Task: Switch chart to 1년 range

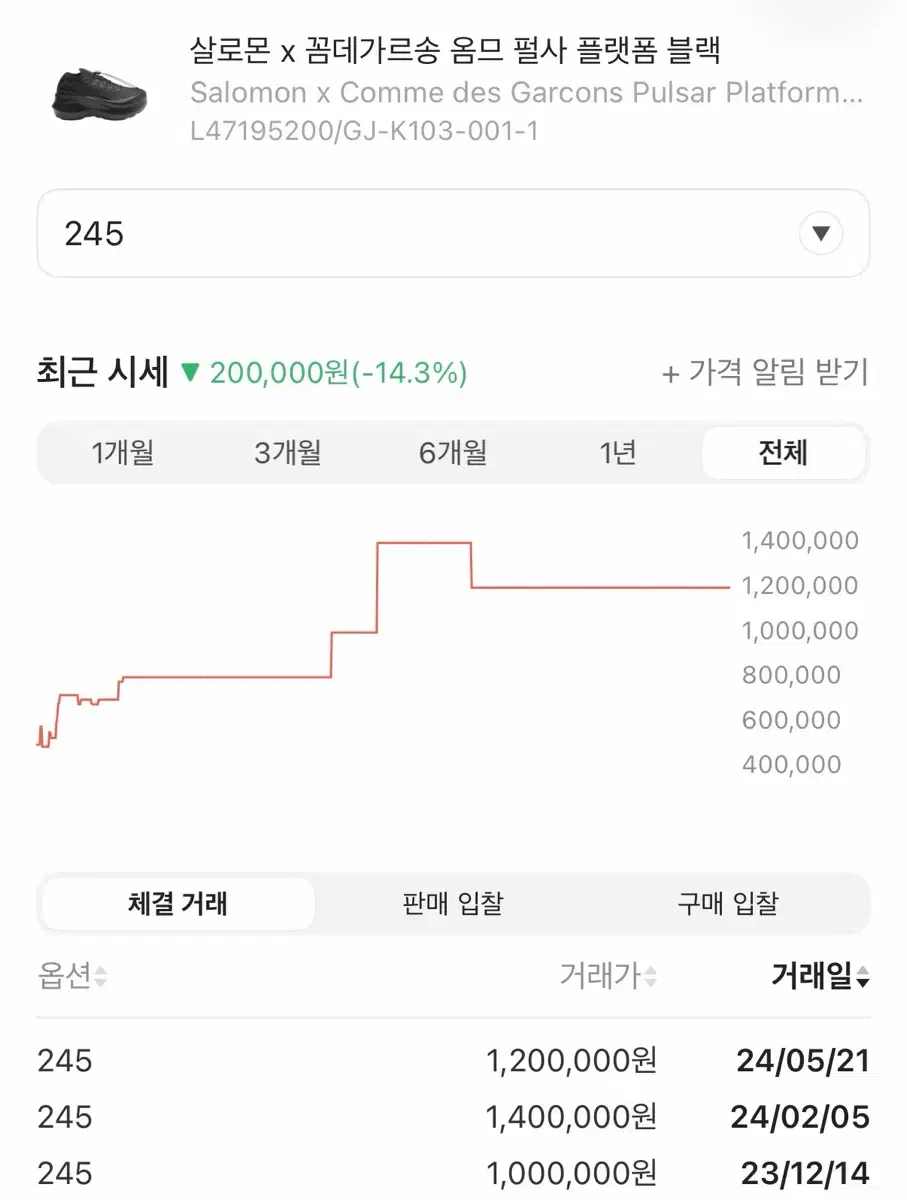Action: [617, 454]
